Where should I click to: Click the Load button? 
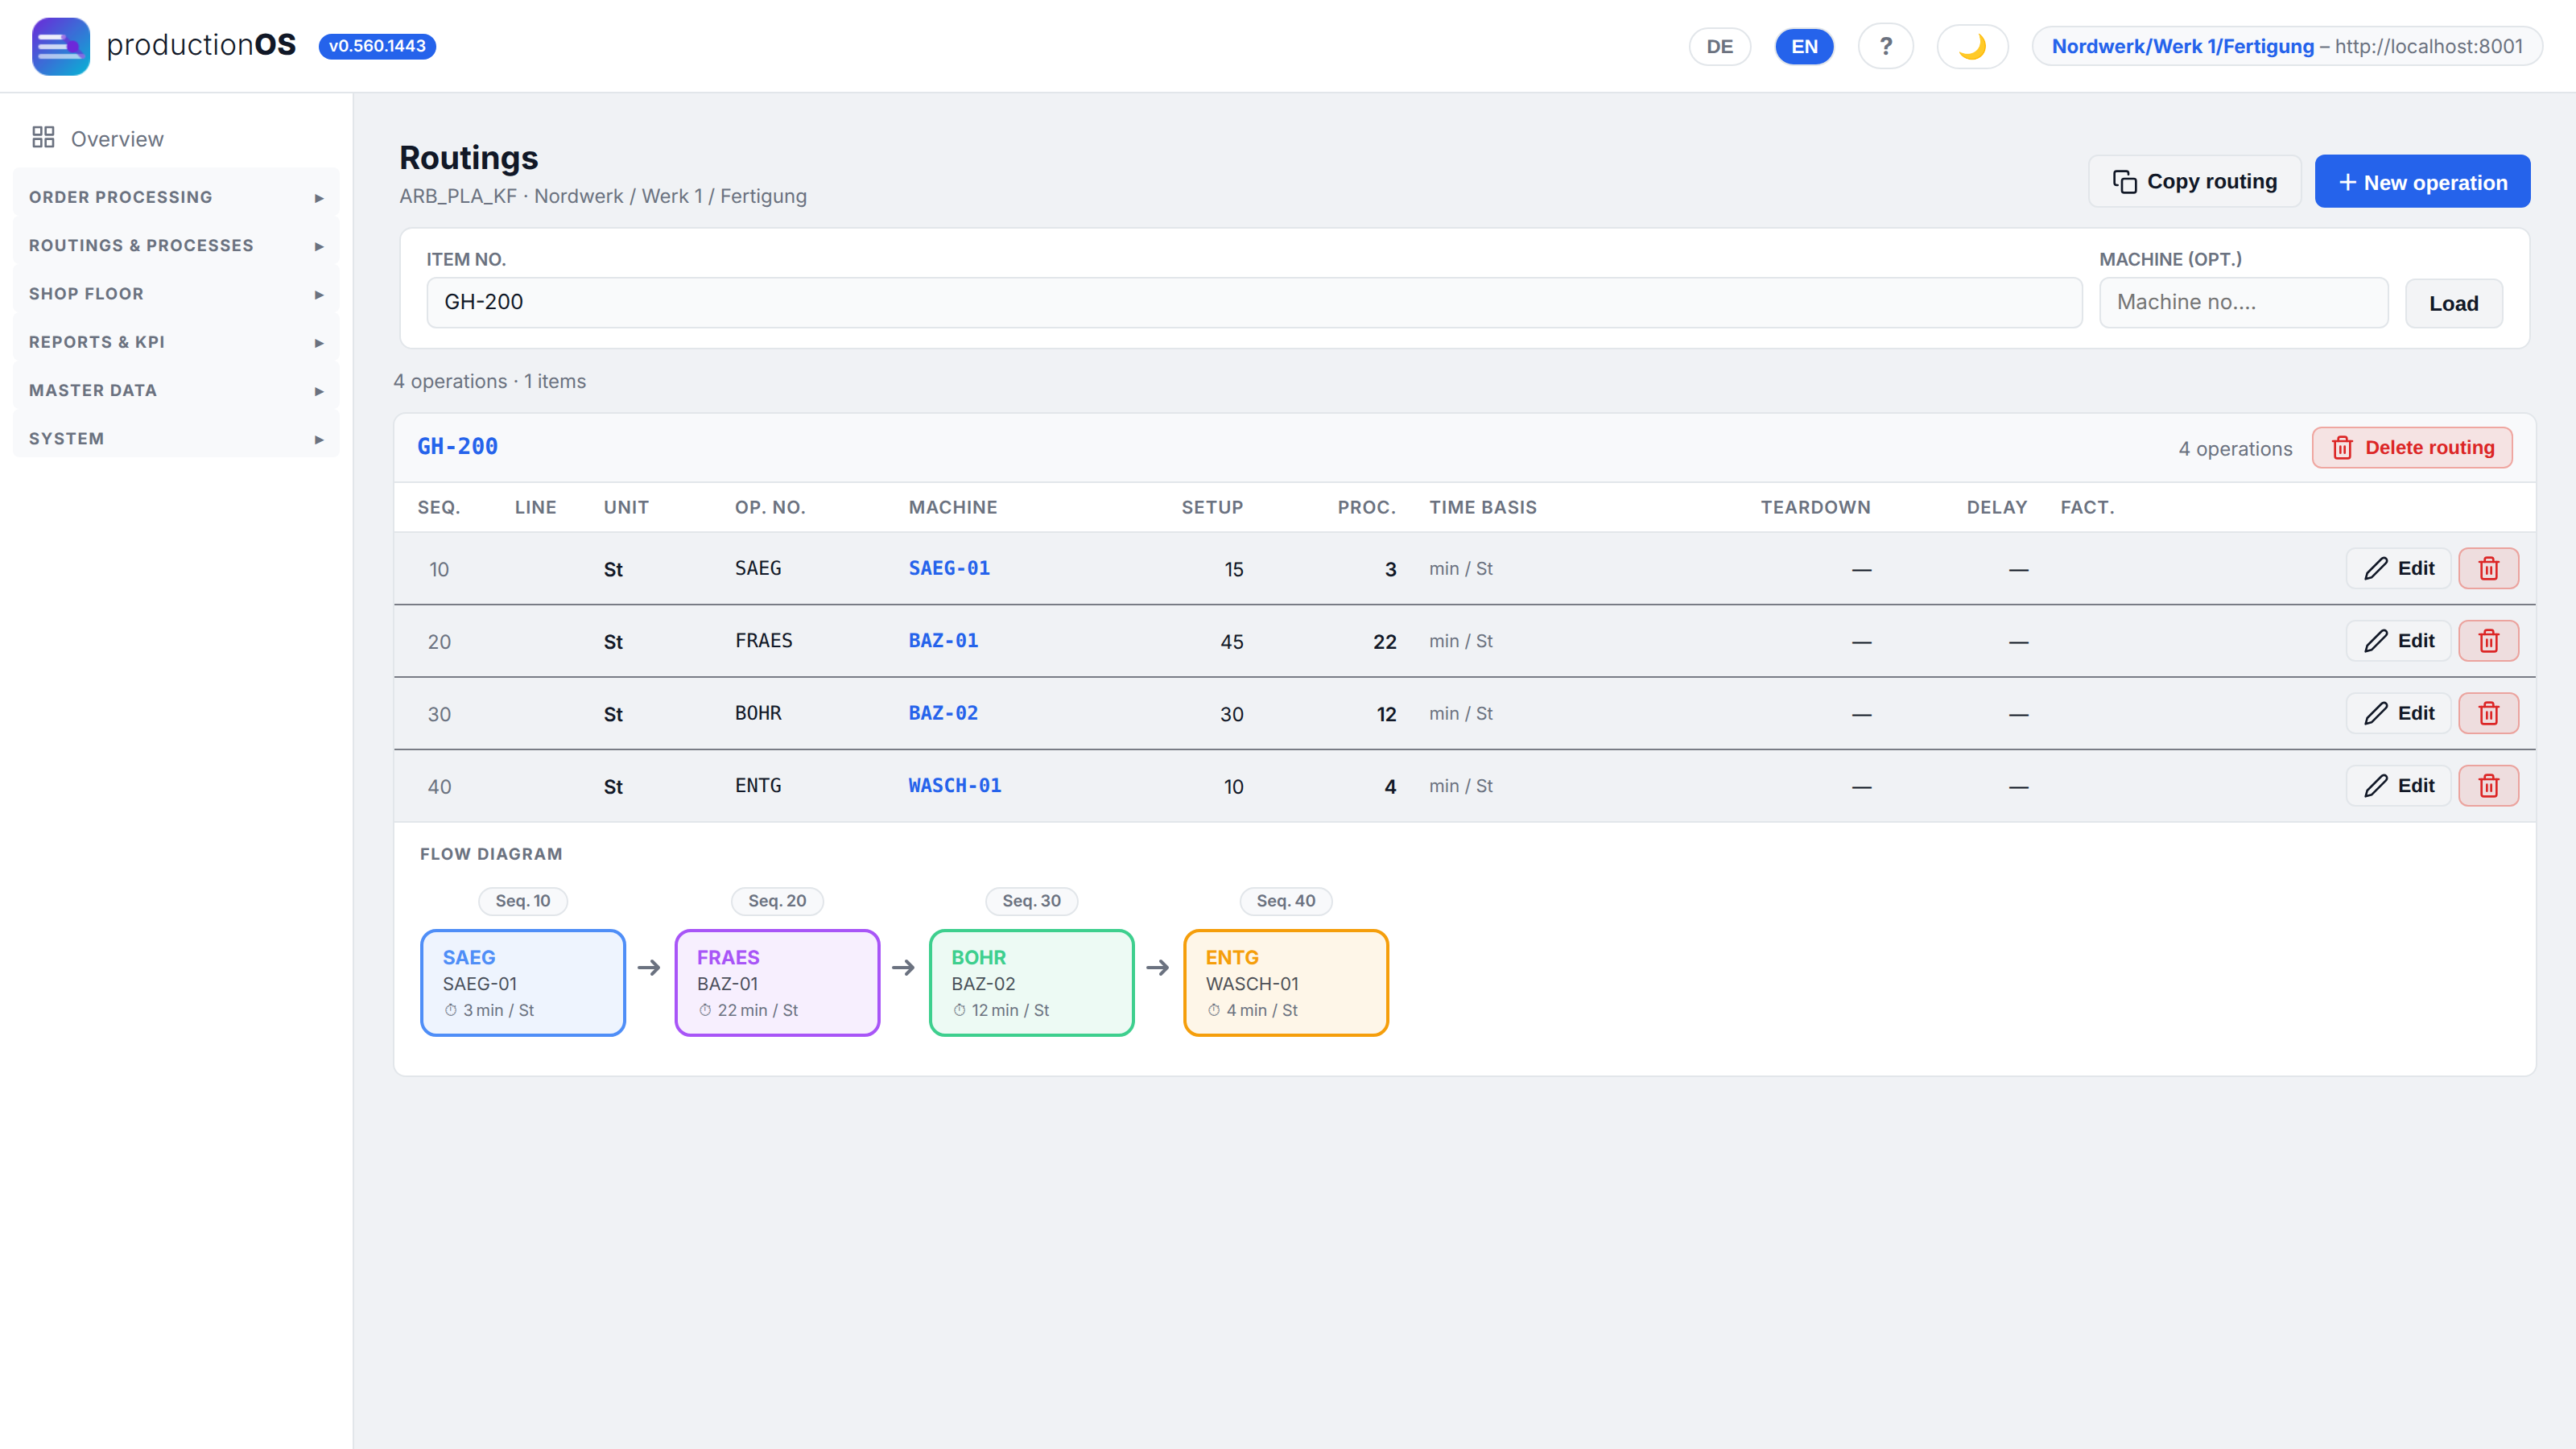(x=2453, y=303)
